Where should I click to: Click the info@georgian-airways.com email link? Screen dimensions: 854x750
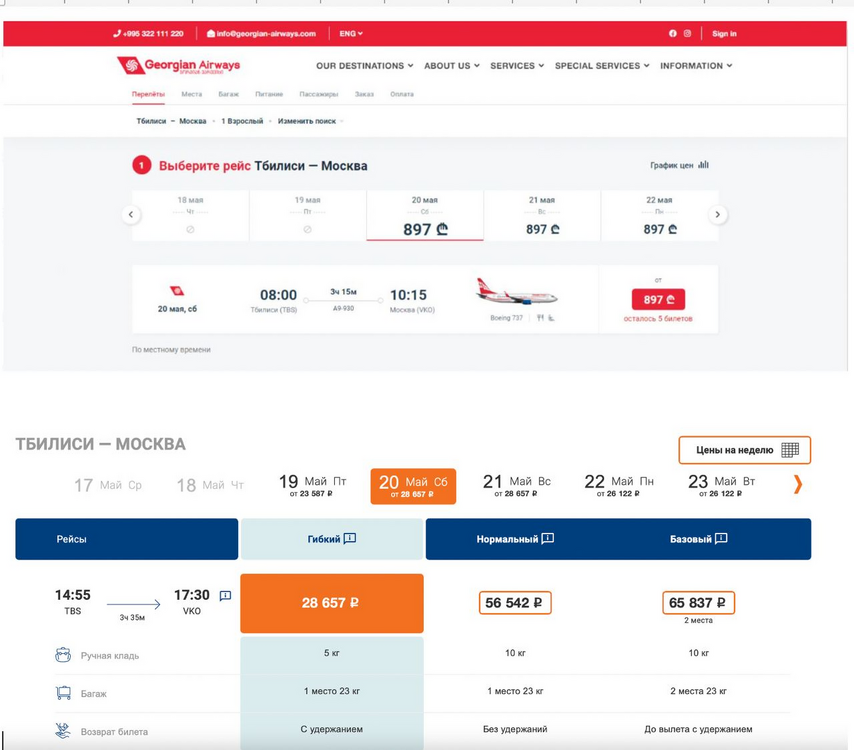tap(261, 33)
